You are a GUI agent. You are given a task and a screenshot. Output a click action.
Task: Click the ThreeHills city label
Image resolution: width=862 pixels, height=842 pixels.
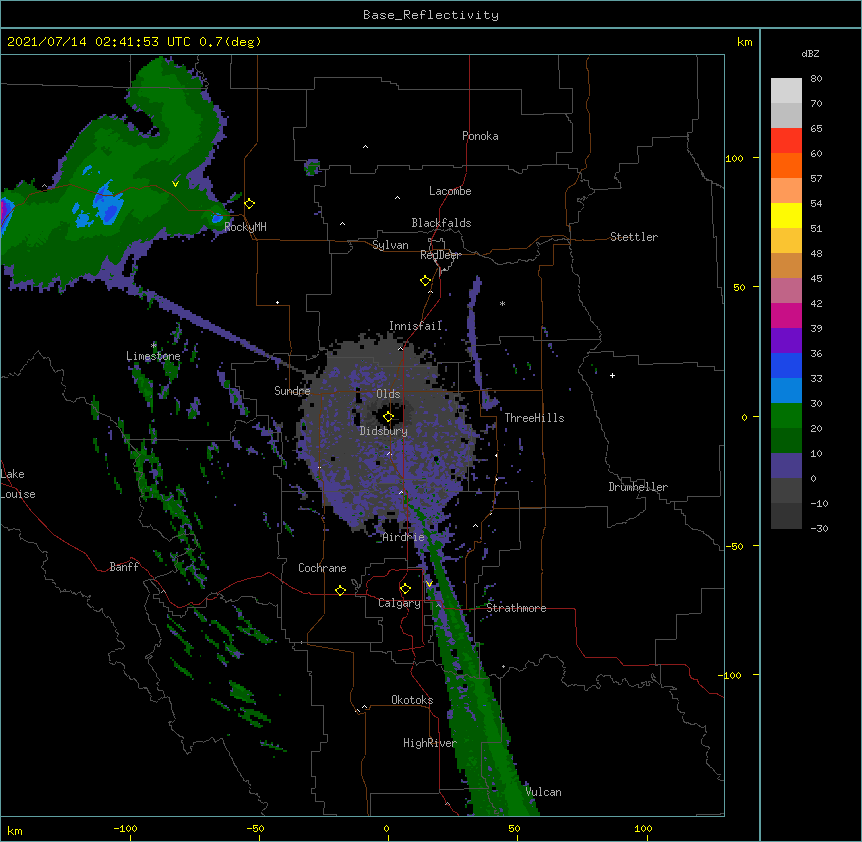[534, 418]
